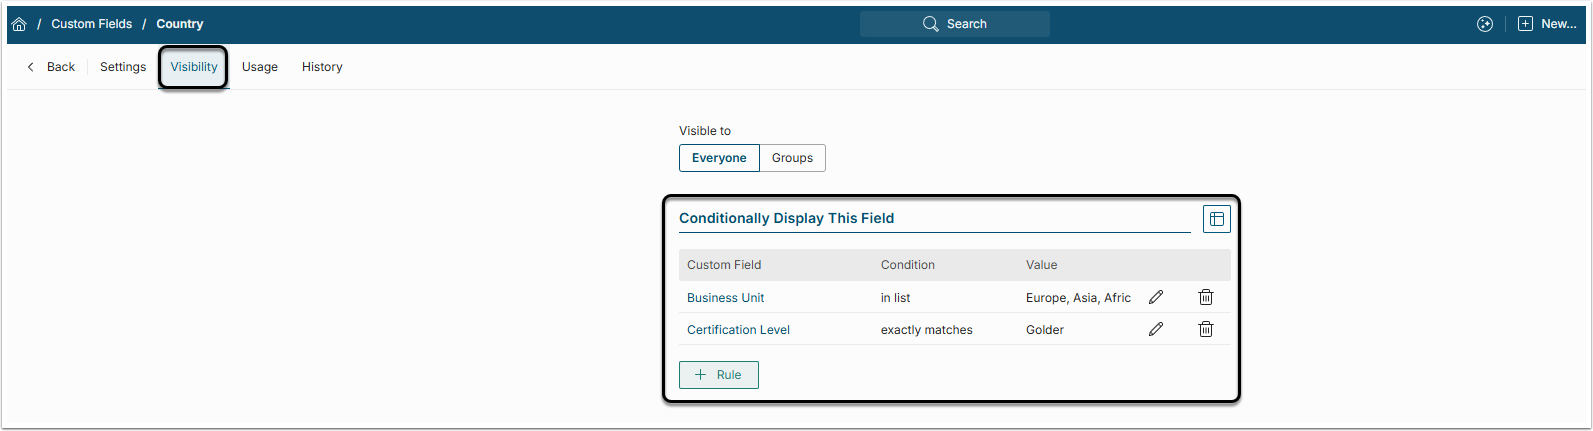Delete the Business Unit rule
Image resolution: width=1593 pixels, height=431 pixels.
coord(1206,297)
